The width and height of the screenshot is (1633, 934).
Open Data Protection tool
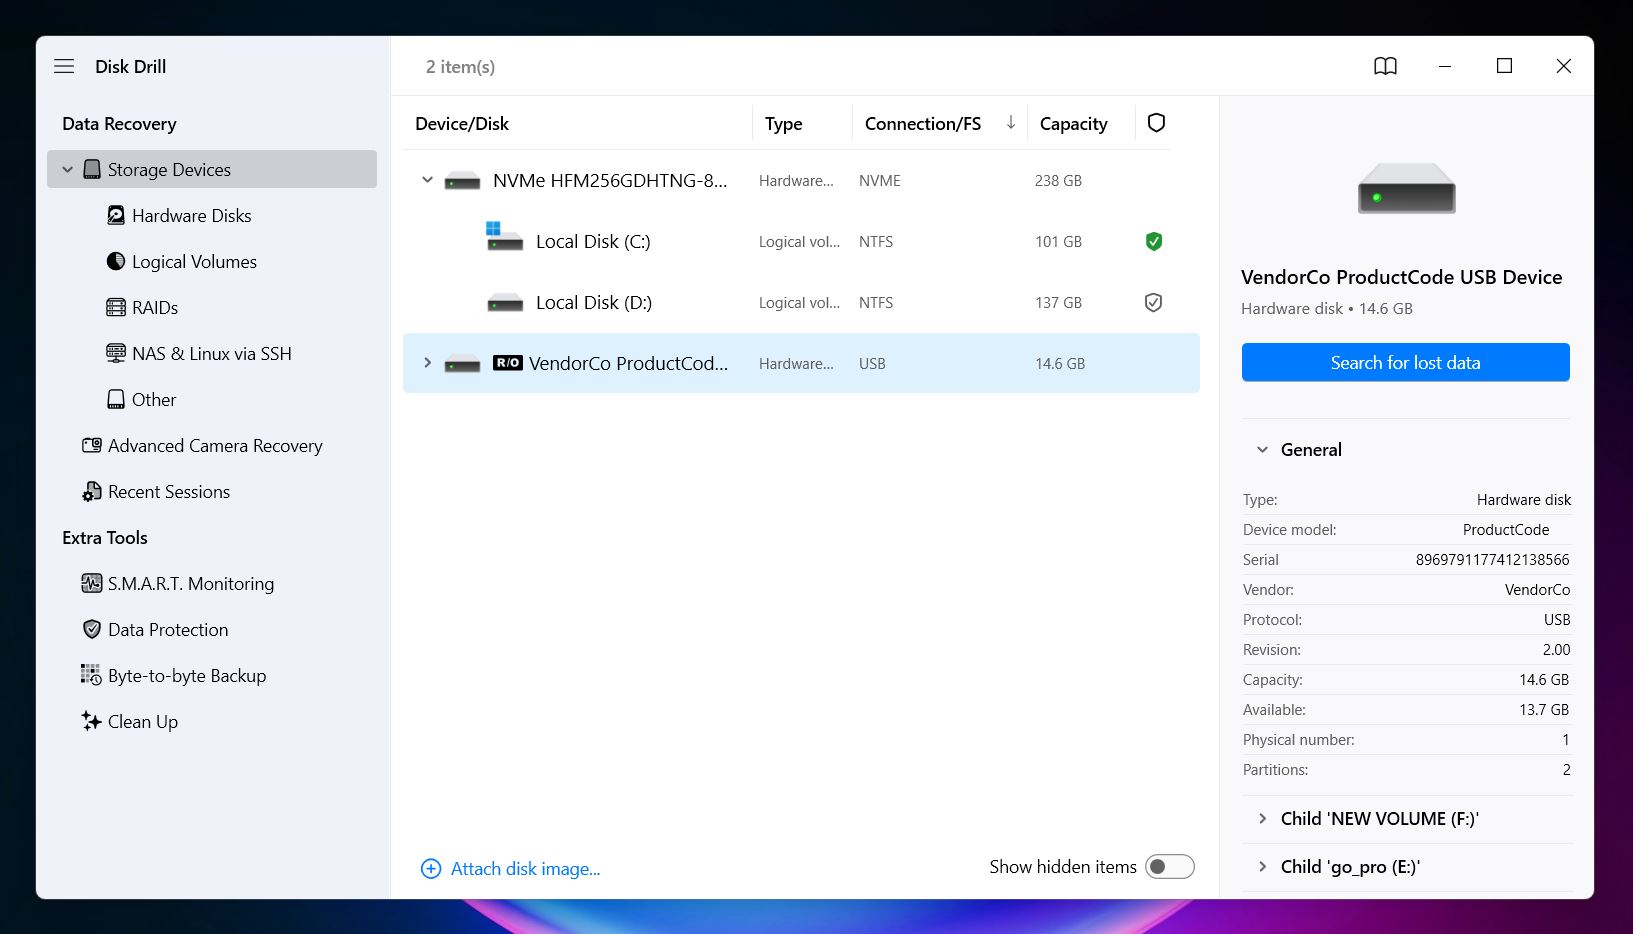pyautogui.click(x=168, y=629)
